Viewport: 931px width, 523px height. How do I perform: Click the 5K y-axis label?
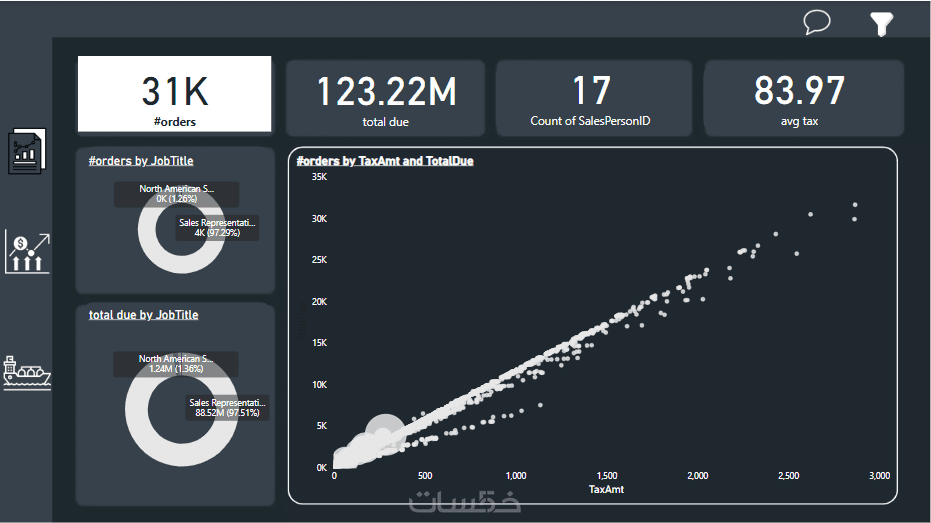pyautogui.click(x=321, y=426)
